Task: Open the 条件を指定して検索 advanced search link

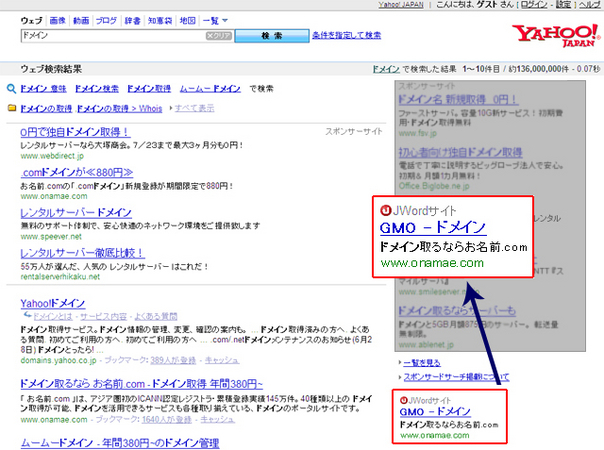Action: pyautogui.click(x=332, y=36)
